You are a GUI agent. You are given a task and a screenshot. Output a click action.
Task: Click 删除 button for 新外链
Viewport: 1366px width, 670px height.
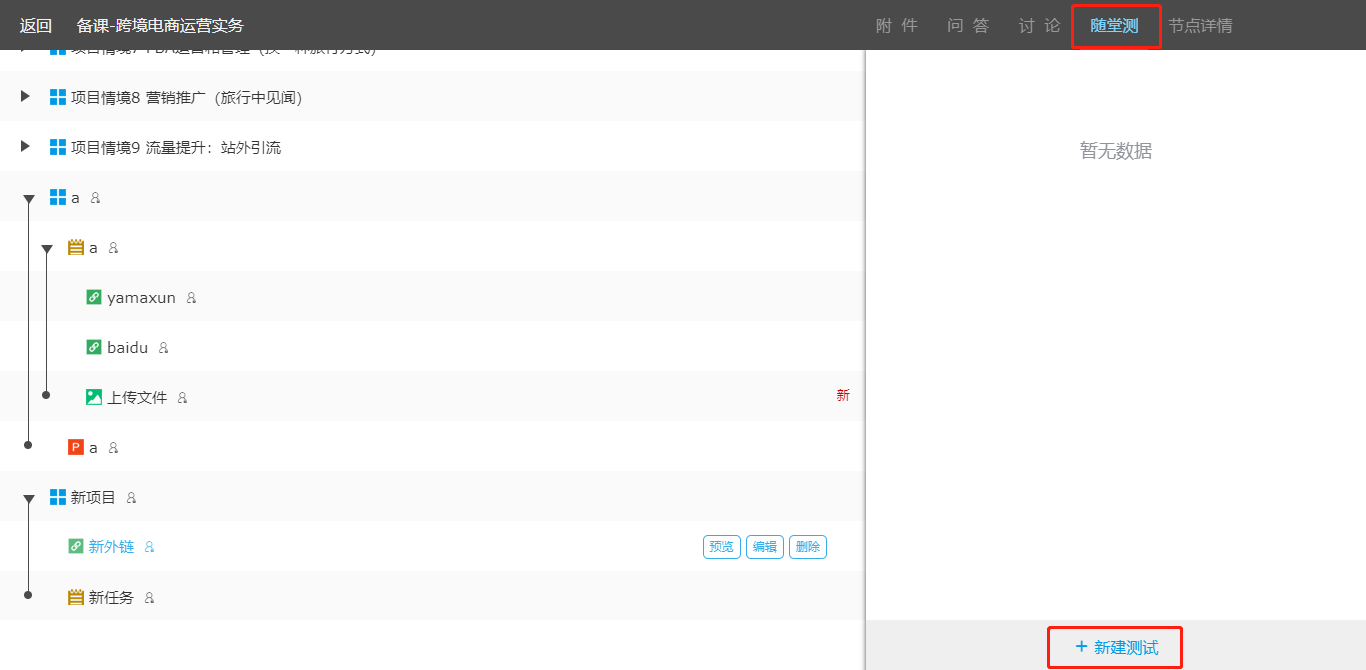808,547
